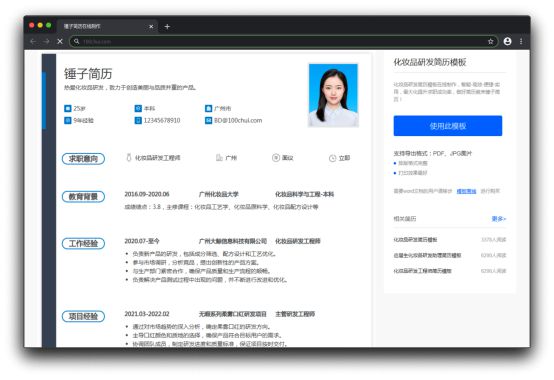
Task: Click the browser back arrow
Action: (x=33, y=41)
